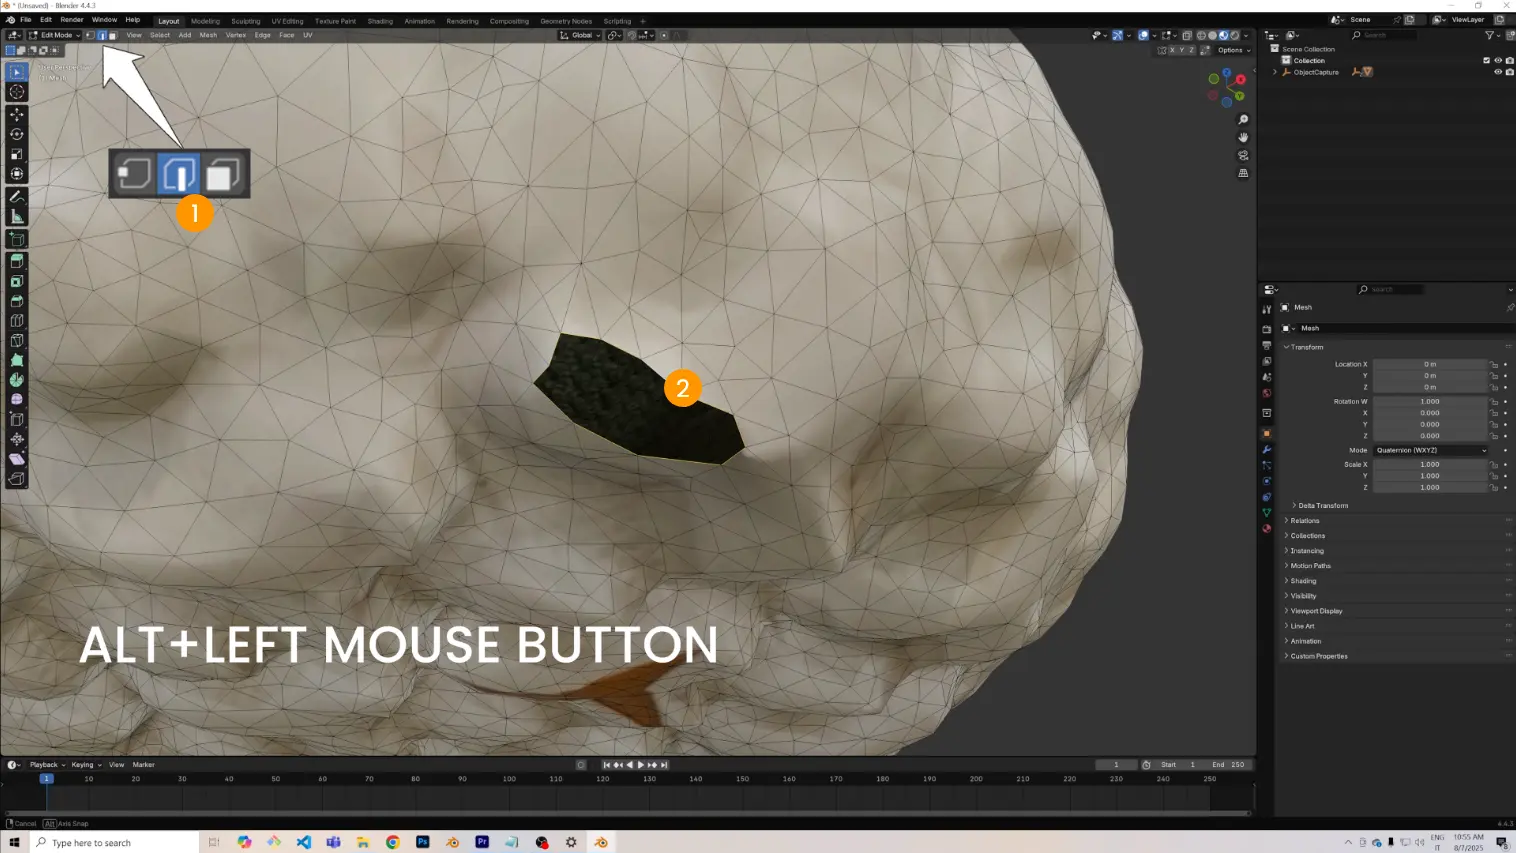Screen dimensions: 1516x853
Task: Click the zoom magnifier viewport icon
Action: point(1243,120)
